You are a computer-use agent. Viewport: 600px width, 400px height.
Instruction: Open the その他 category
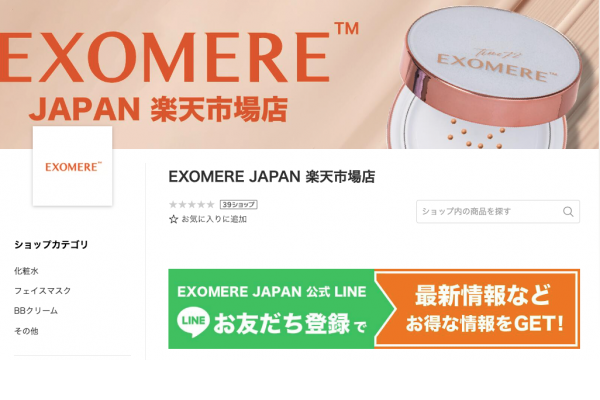pyautogui.click(x=26, y=331)
